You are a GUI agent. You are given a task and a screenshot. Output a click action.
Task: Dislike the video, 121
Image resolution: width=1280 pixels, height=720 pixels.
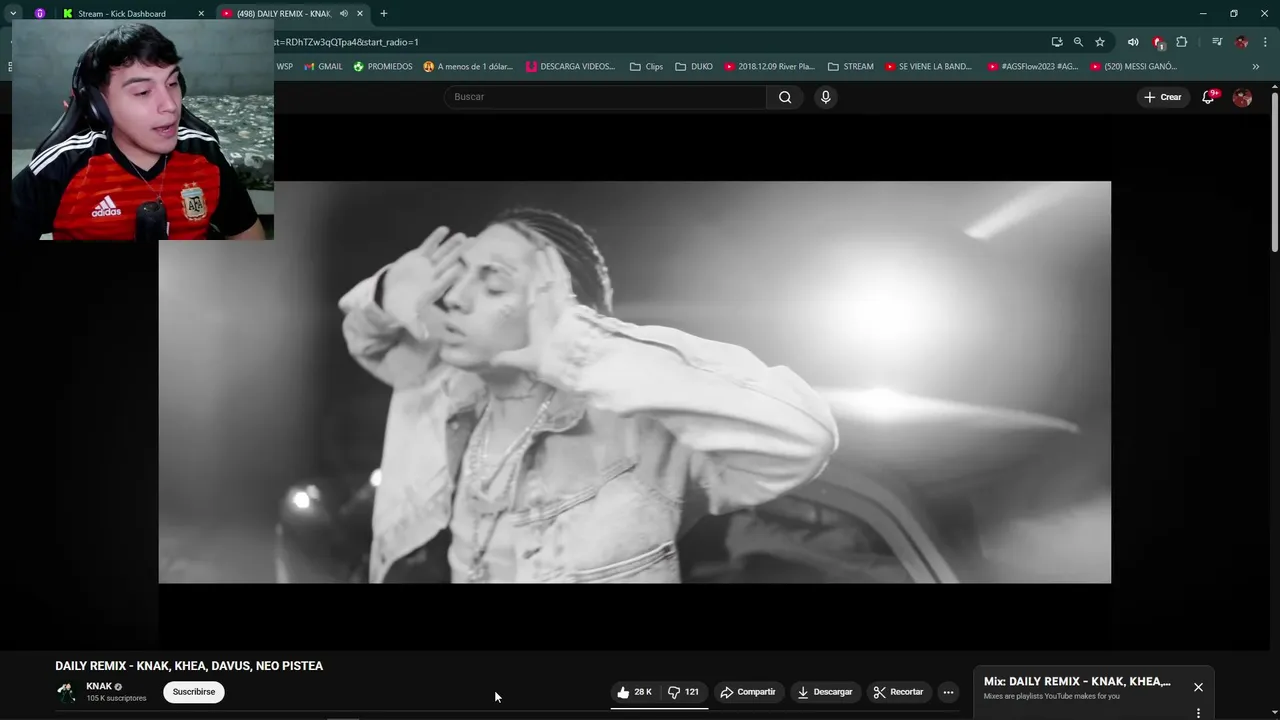click(684, 692)
